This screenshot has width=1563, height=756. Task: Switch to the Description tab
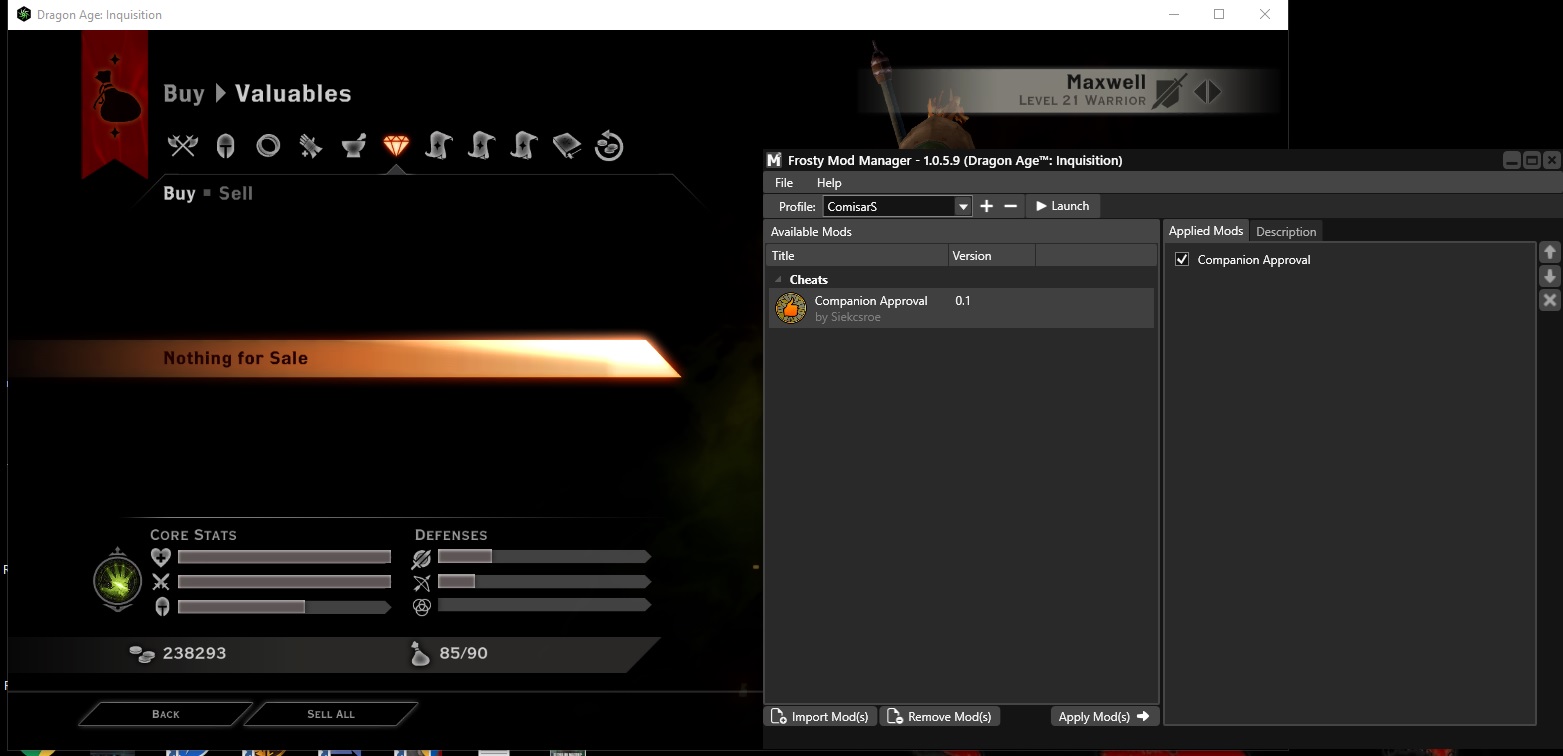click(1286, 231)
